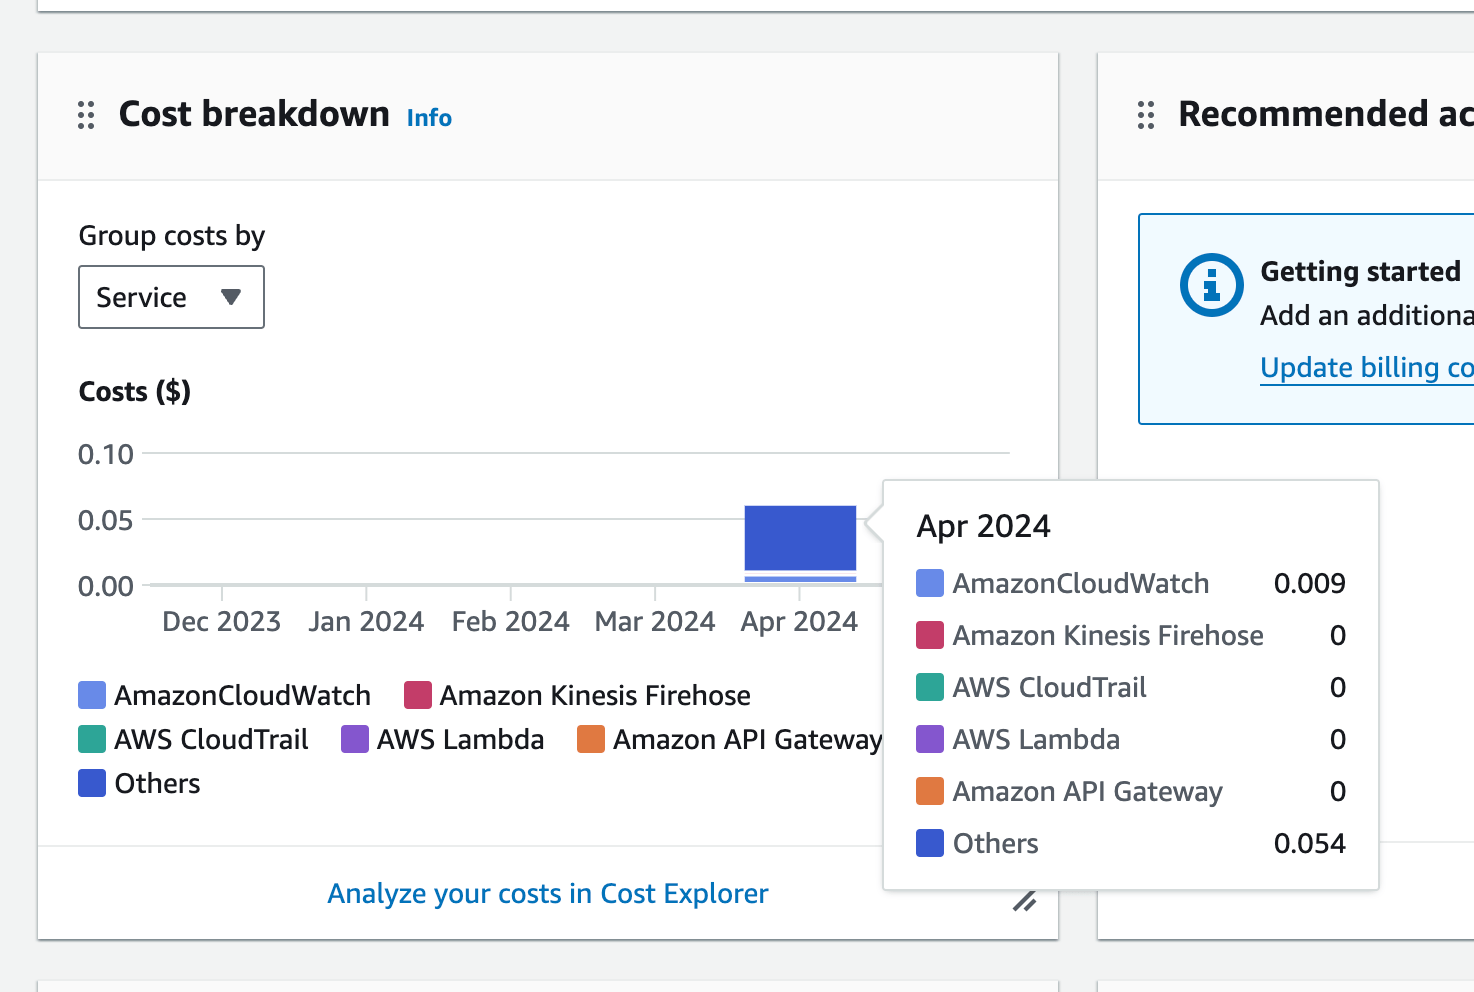Click the AWS CloudTrail chart legend swatch
The height and width of the screenshot is (992, 1474).
coord(92,739)
